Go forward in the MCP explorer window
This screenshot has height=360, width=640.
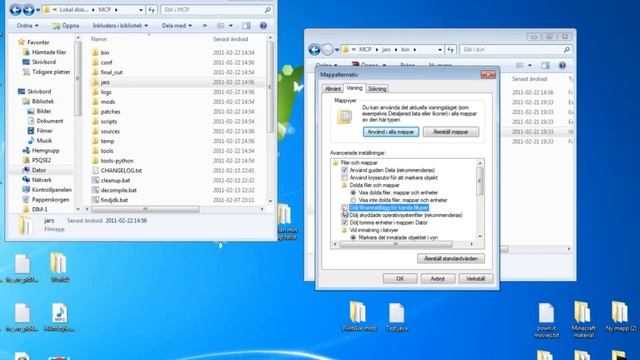pyautogui.click(x=29, y=9)
